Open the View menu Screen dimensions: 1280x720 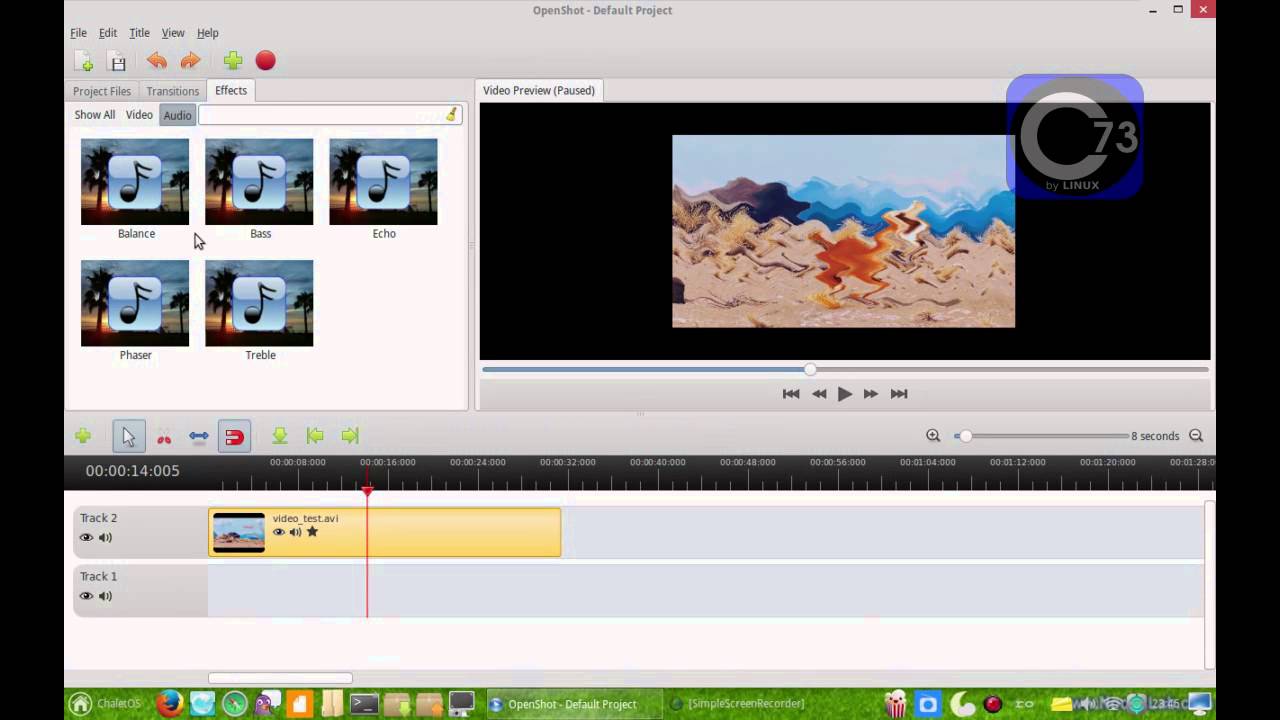(173, 33)
